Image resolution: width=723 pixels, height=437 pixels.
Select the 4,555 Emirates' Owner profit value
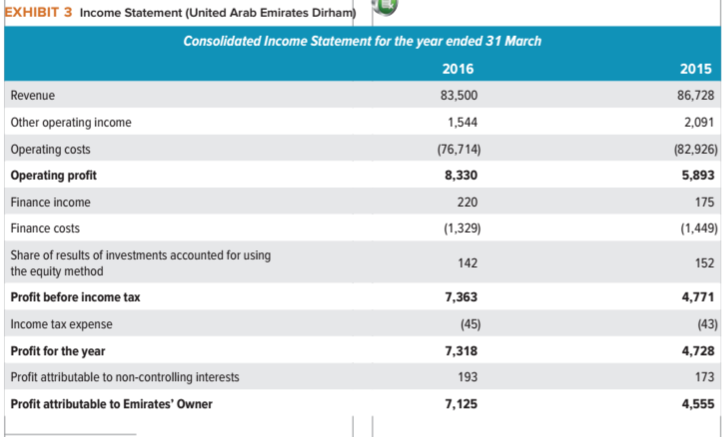(x=698, y=404)
